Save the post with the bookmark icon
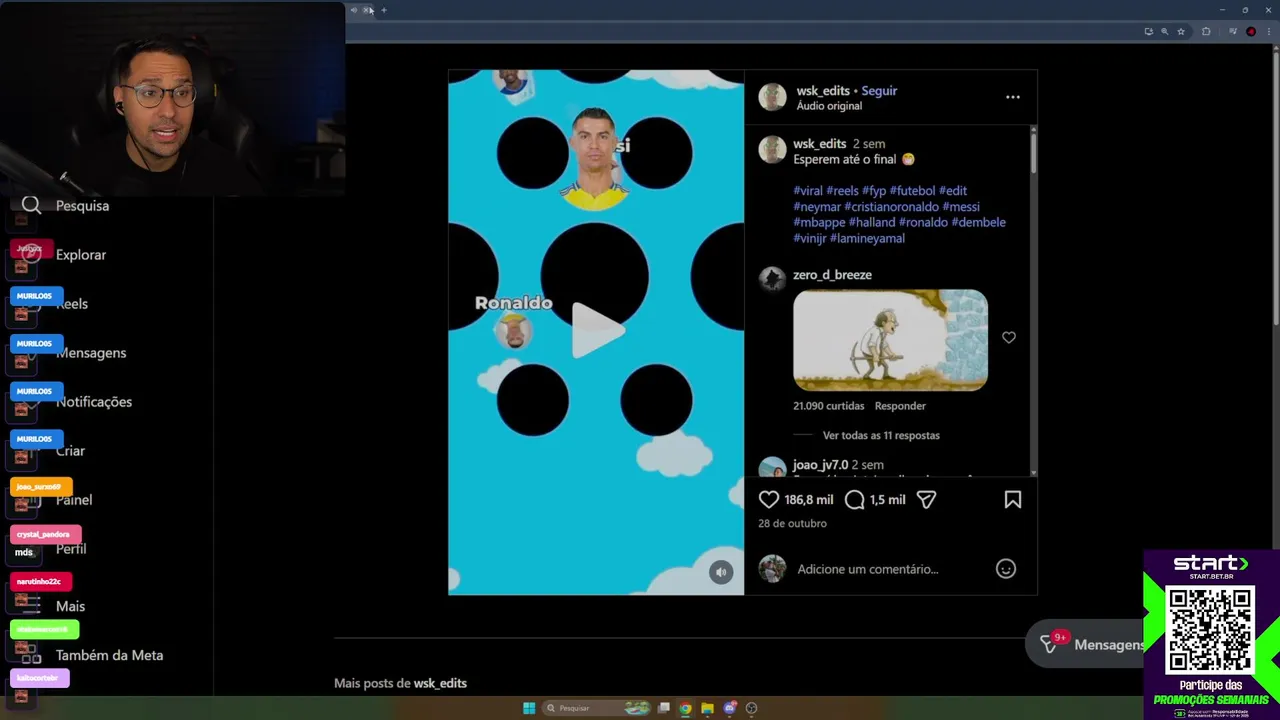Screen dimensions: 1280x720 point(1012,499)
